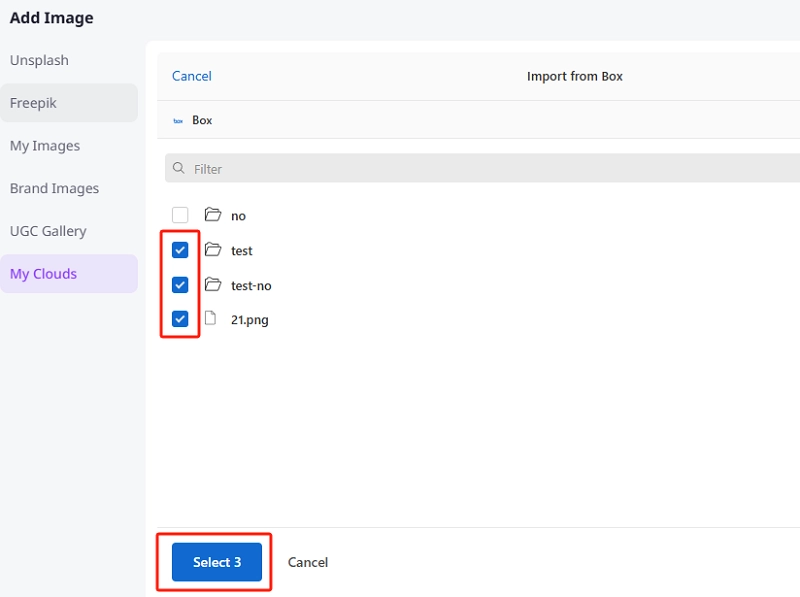The width and height of the screenshot is (800, 597).
Task: Open the "test-no" folder icon
Action: coord(213,285)
